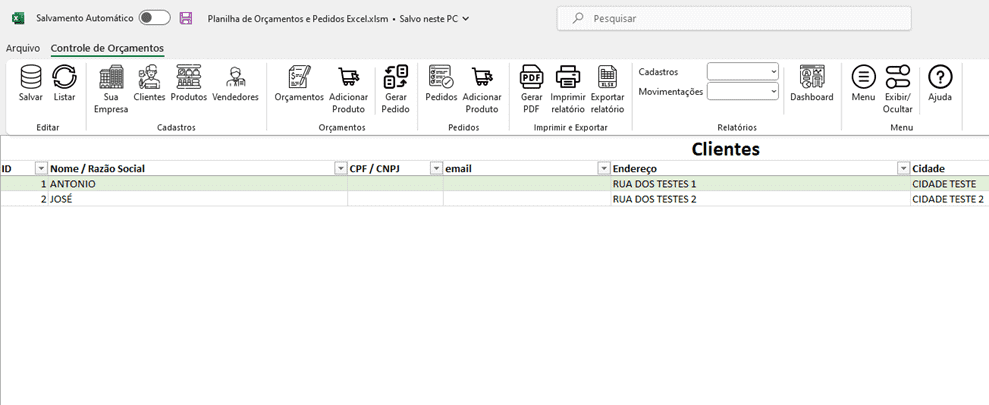
Task: Select the RUA DOS TESTES 2 cell
Action: (x=761, y=199)
